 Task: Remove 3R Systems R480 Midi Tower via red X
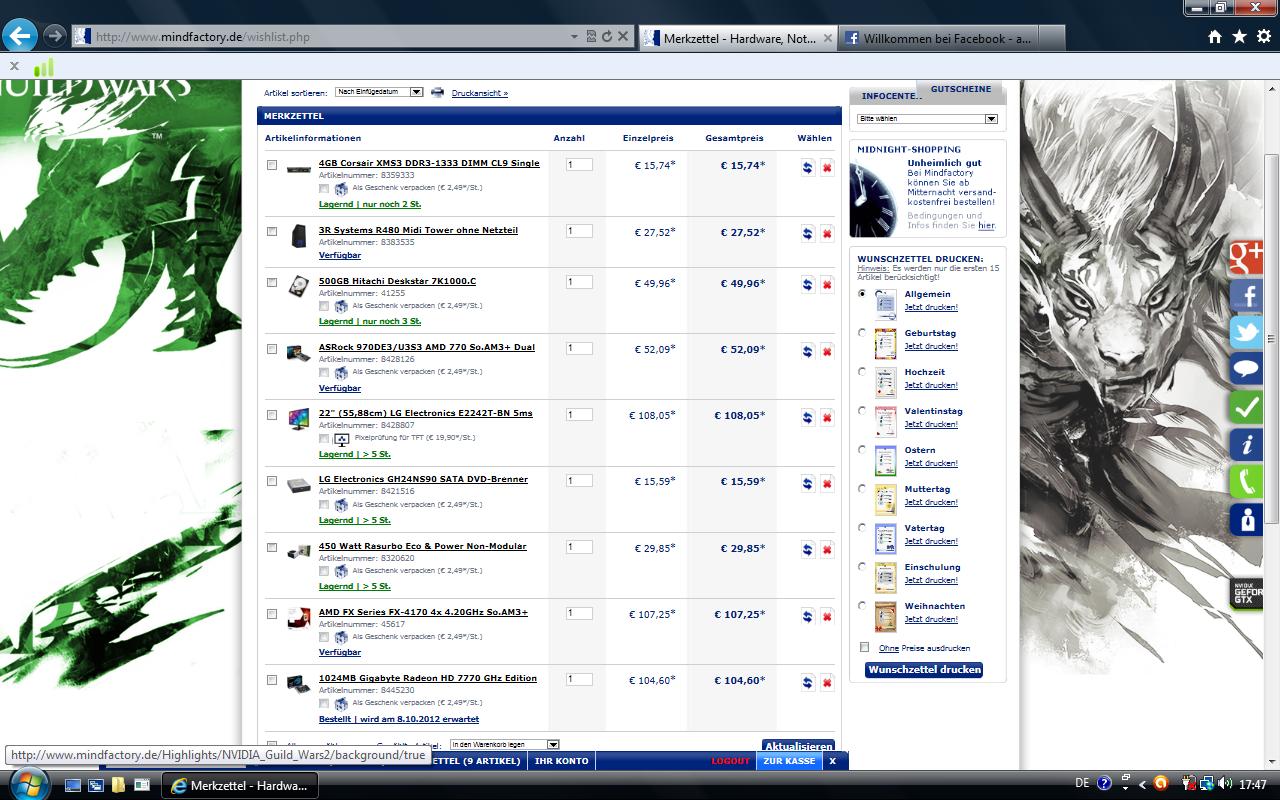coord(827,234)
